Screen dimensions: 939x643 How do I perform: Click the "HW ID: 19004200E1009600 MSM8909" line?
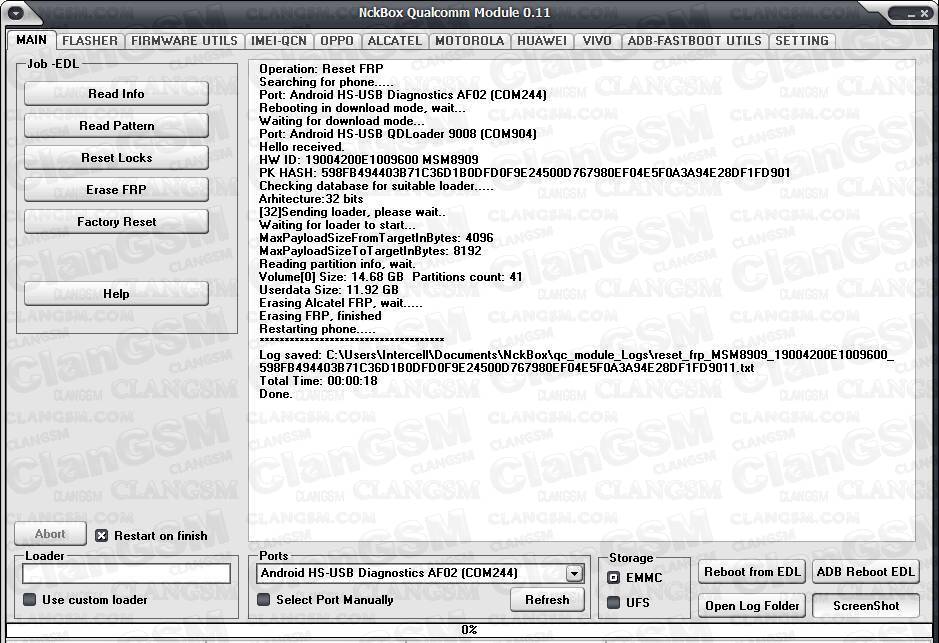369,160
